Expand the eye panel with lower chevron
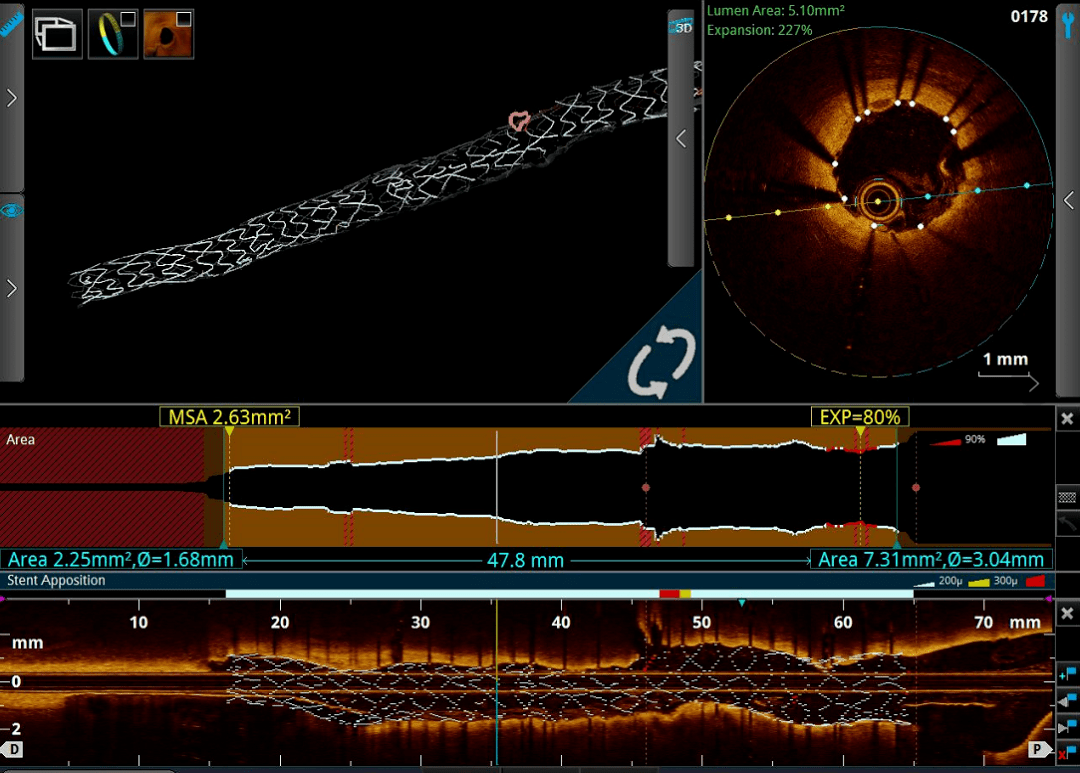This screenshot has width=1080, height=773. (11, 288)
